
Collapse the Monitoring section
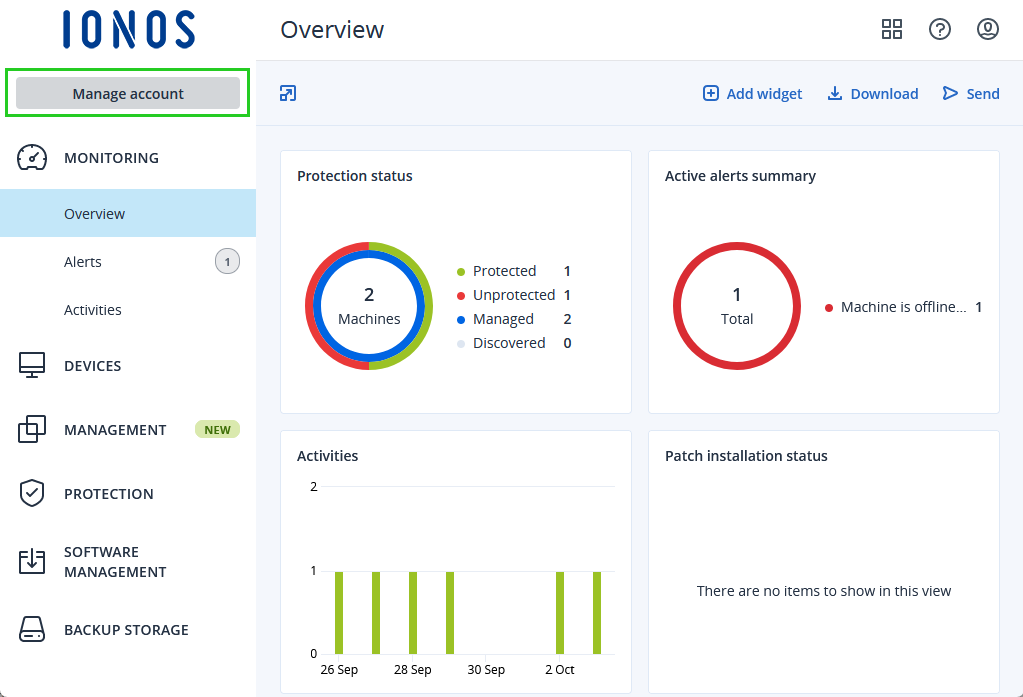111,158
